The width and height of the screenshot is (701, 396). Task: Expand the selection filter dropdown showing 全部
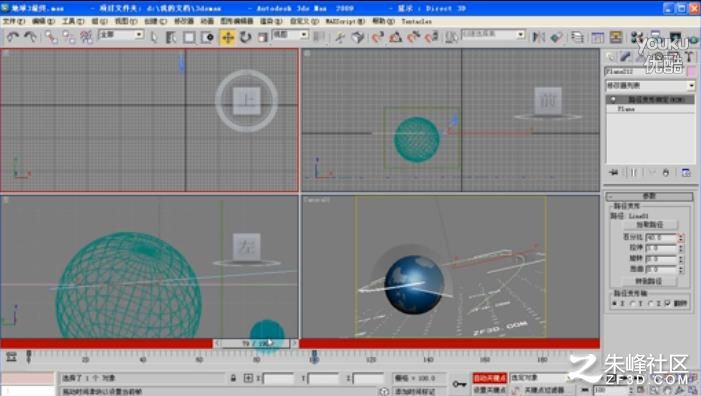click(x=121, y=35)
